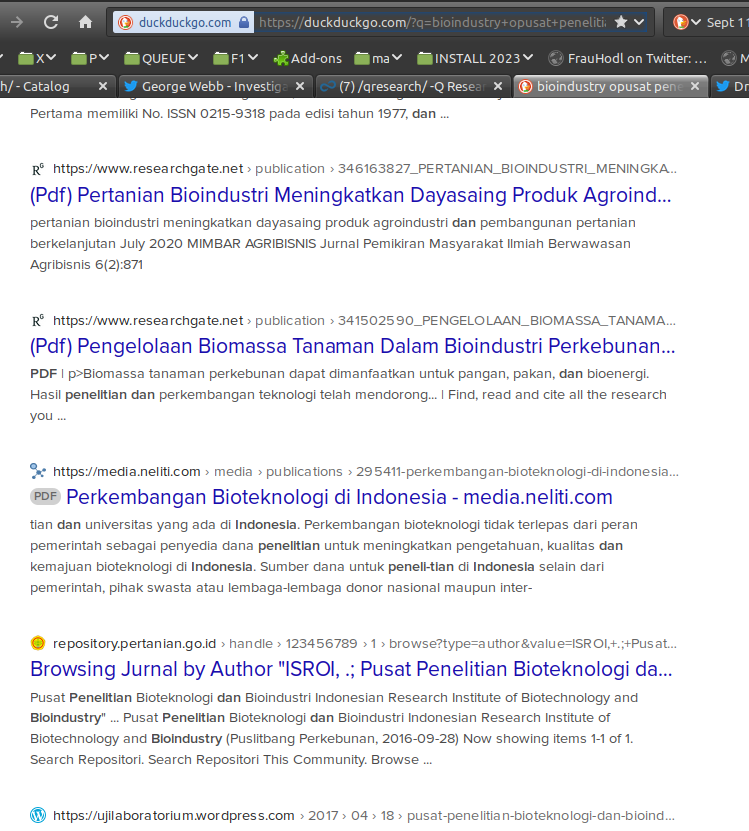Click snippet 'tian dan universitas yang ada'
749x831 pixels.
pyautogui.click(x=333, y=556)
